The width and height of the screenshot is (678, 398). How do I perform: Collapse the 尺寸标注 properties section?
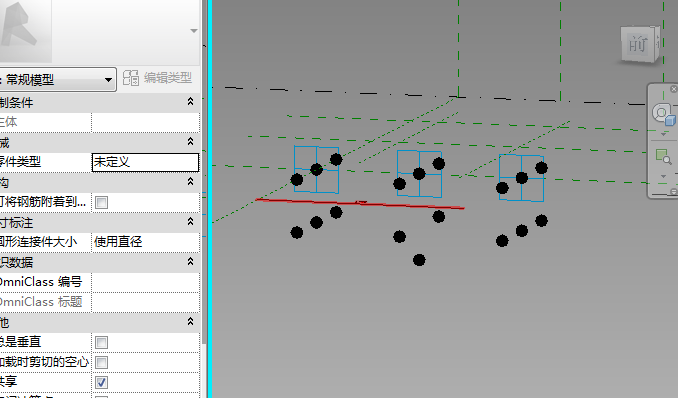pos(190,221)
